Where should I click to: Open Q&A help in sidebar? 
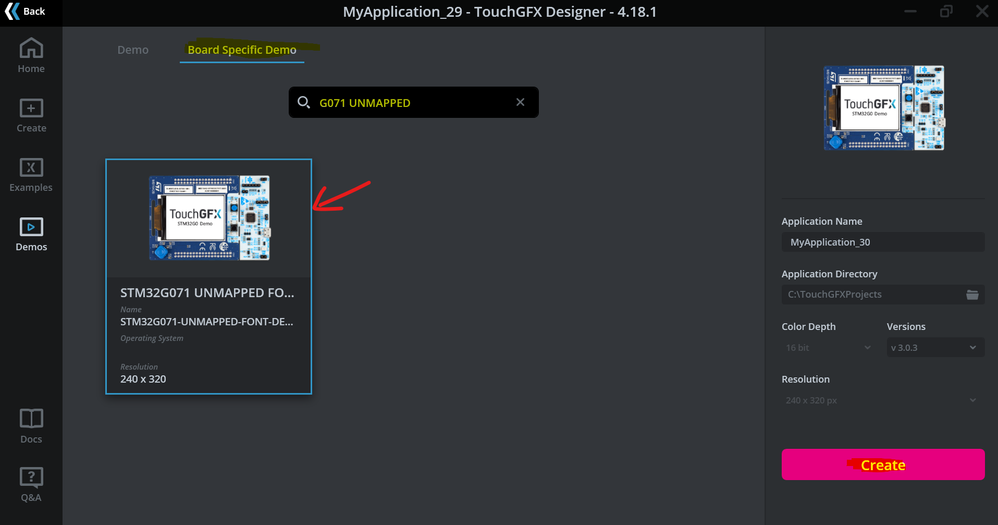pos(31,485)
